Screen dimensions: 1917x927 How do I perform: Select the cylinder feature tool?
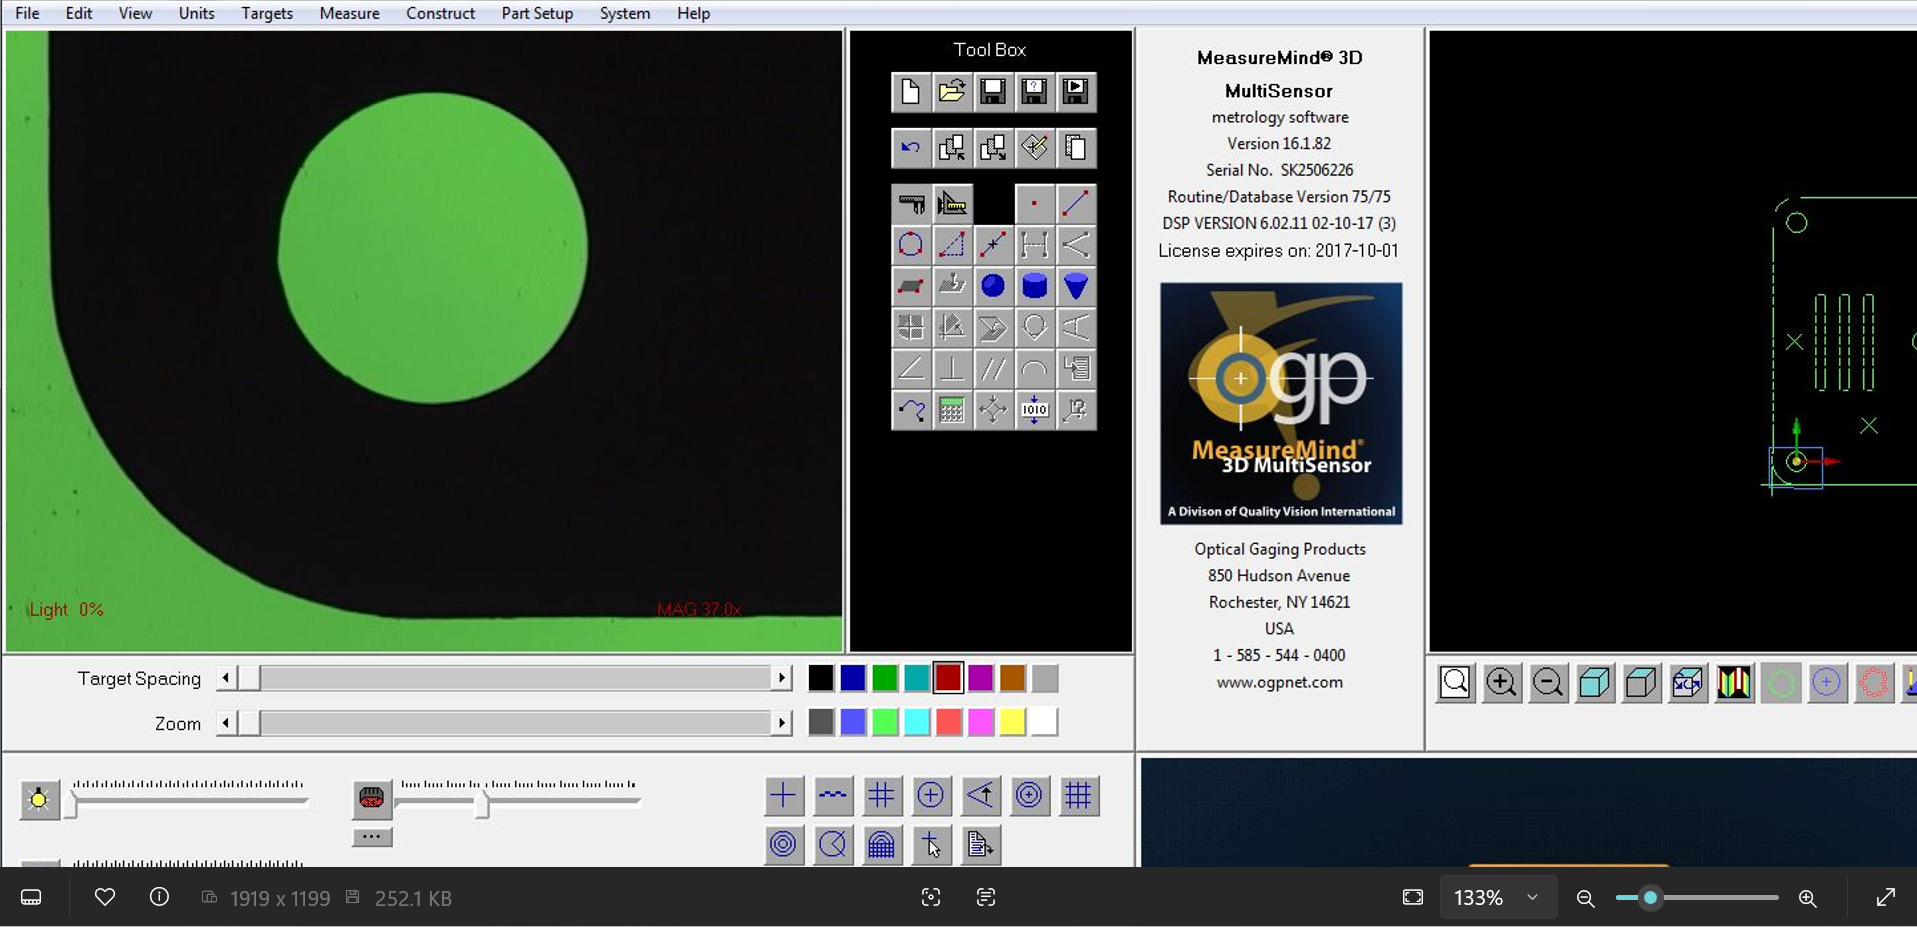tap(1034, 286)
